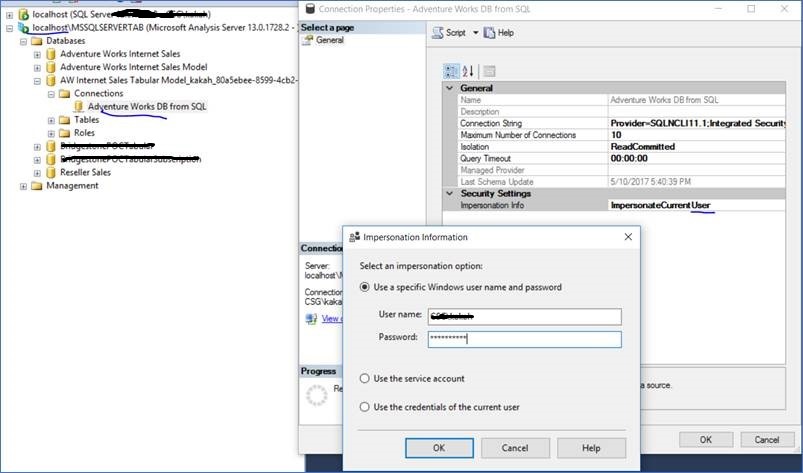Click the Impersonation Info value ImpersonateCurrentUser

[697, 205]
